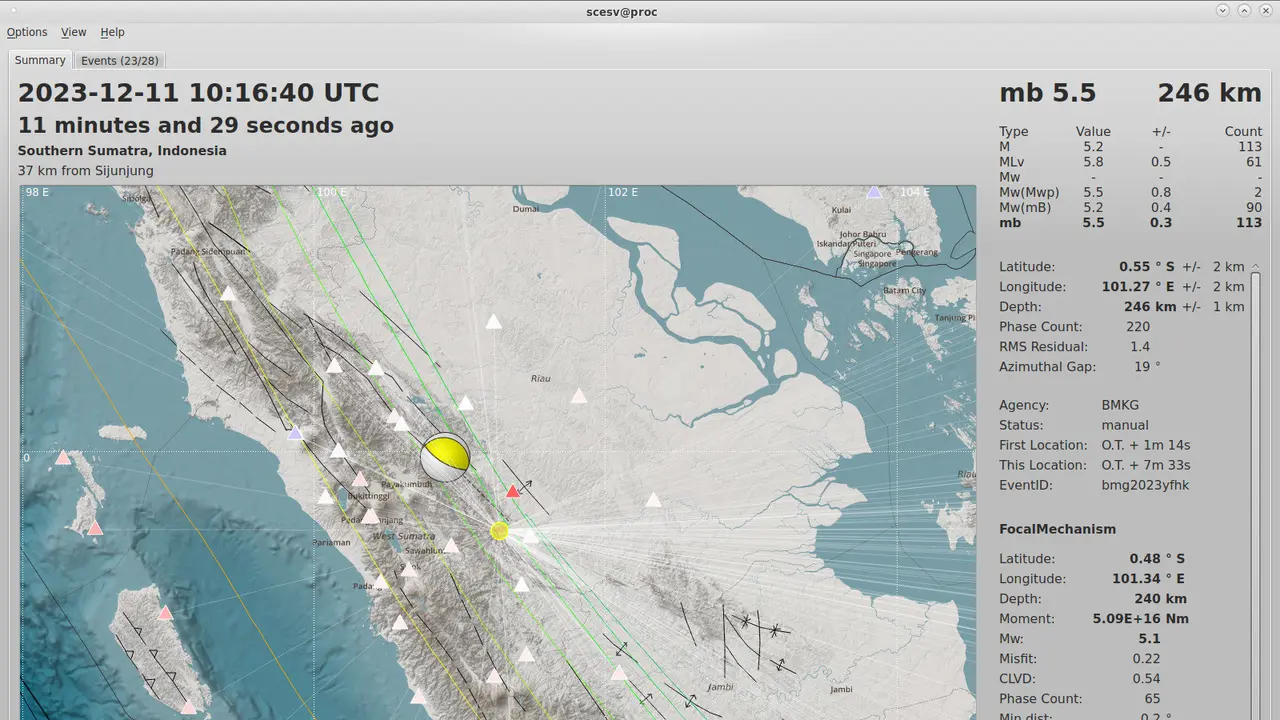1280x720 pixels.
Task: Select the red station triangle on Siberut island
Action: [x=166, y=613]
